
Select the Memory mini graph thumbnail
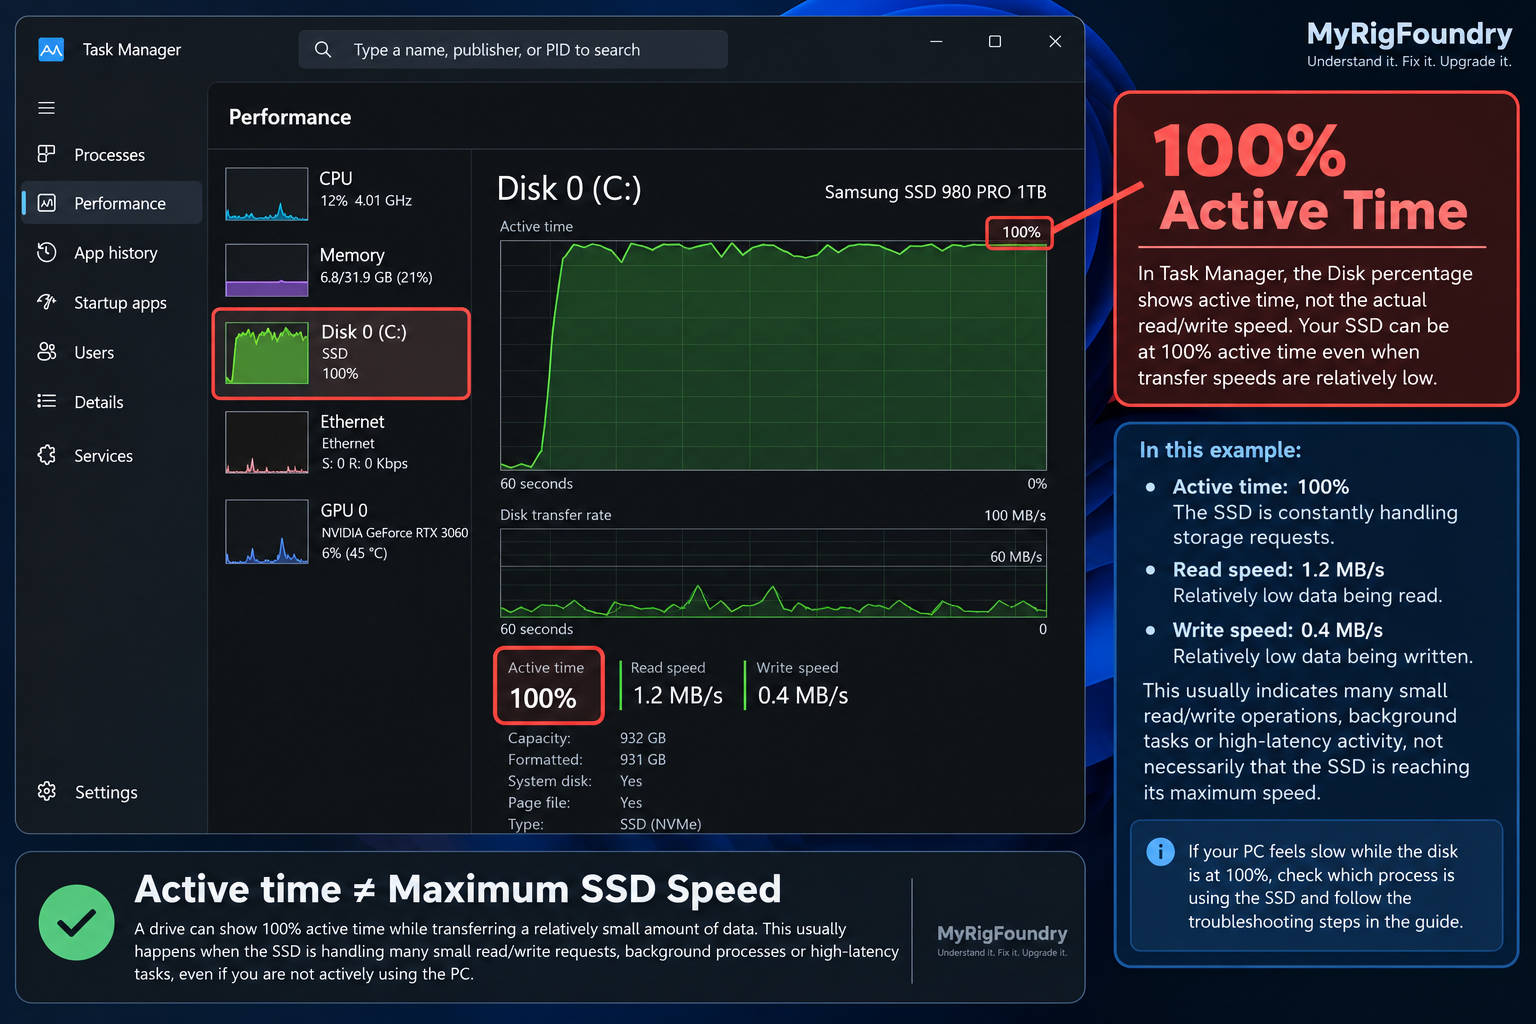point(267,270)
